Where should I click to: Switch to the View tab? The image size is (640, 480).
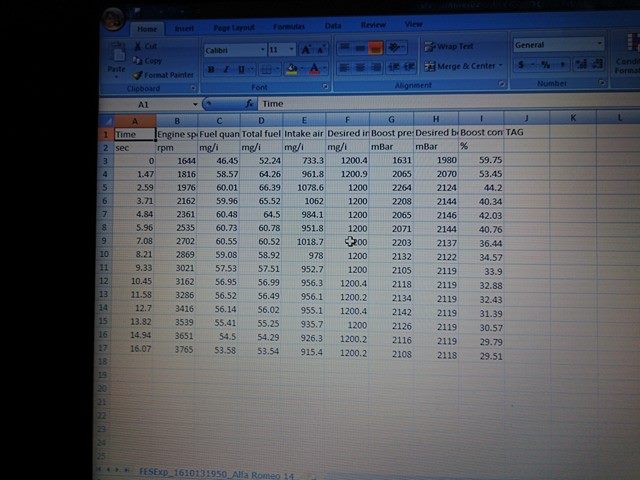(x=413, y=24)
